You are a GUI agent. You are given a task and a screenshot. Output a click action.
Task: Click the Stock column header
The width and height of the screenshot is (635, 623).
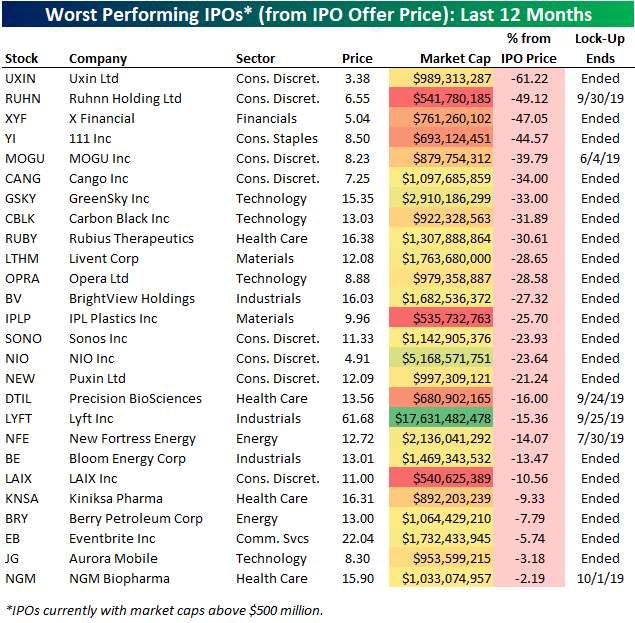pos(21,59)
